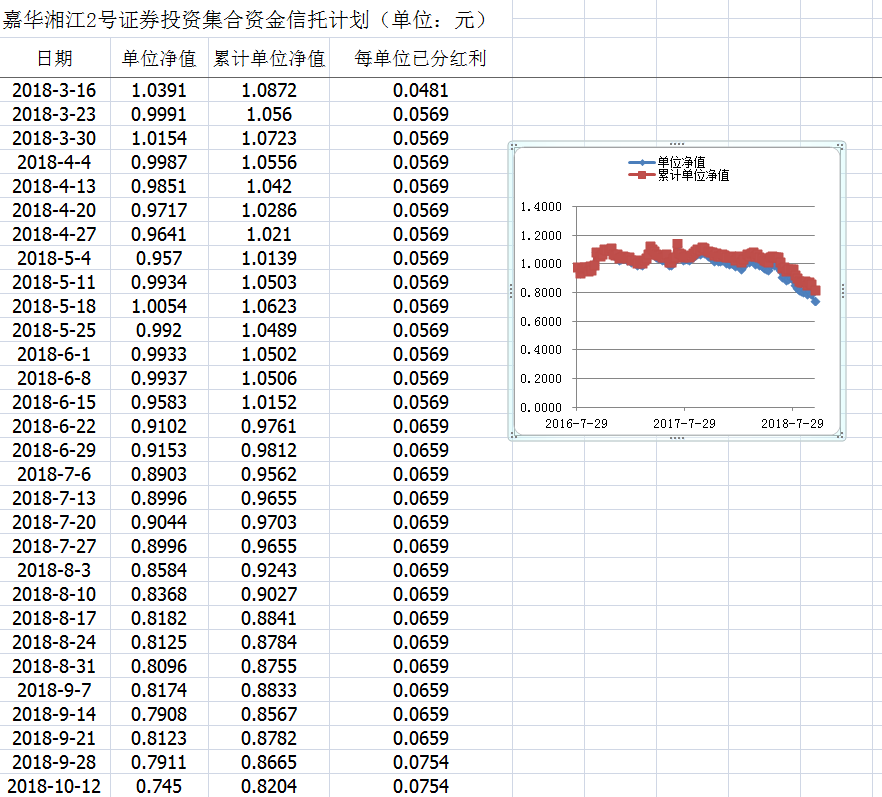Click the 2016-7-29 label on the chart's horizontal axis
Image resolution: width=882 pixels, height=797 pixels.
click(576, 424)
